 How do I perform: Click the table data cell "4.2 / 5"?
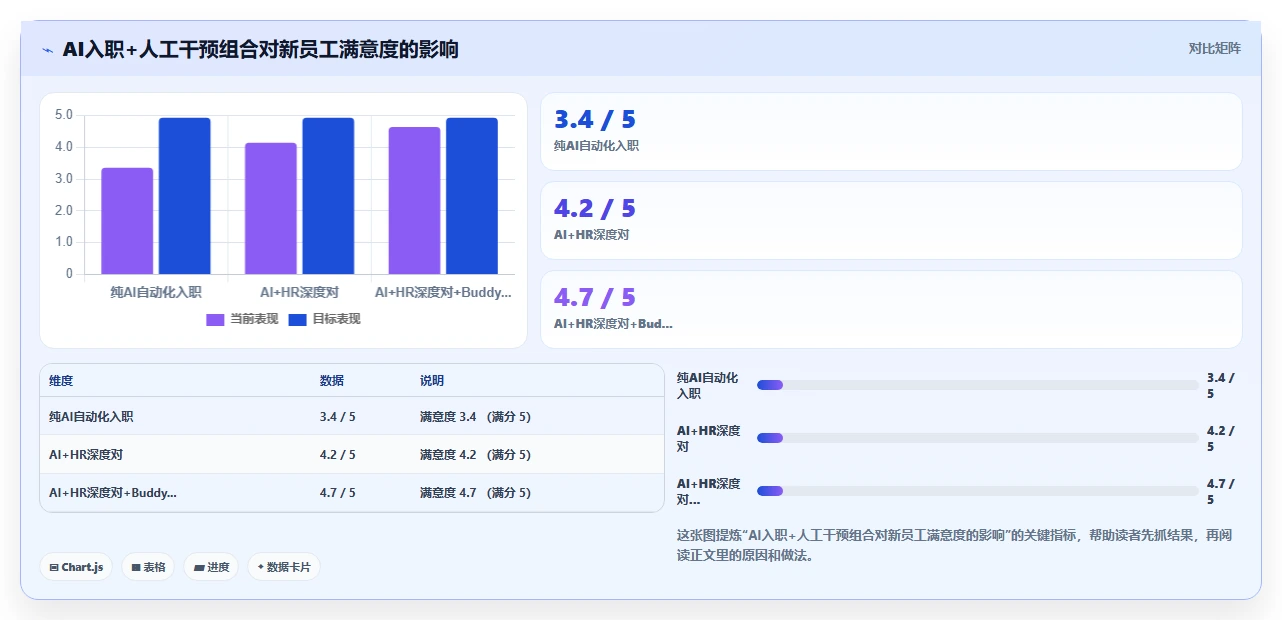pos(338,455)
